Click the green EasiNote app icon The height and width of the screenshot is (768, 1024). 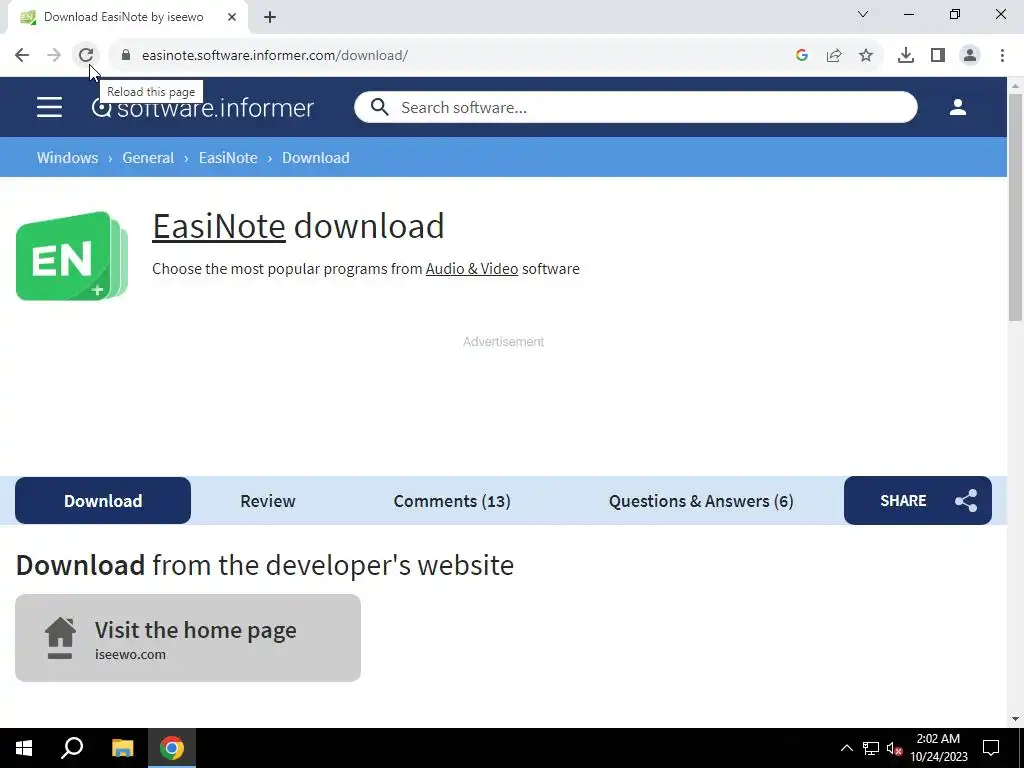point(72,256)
